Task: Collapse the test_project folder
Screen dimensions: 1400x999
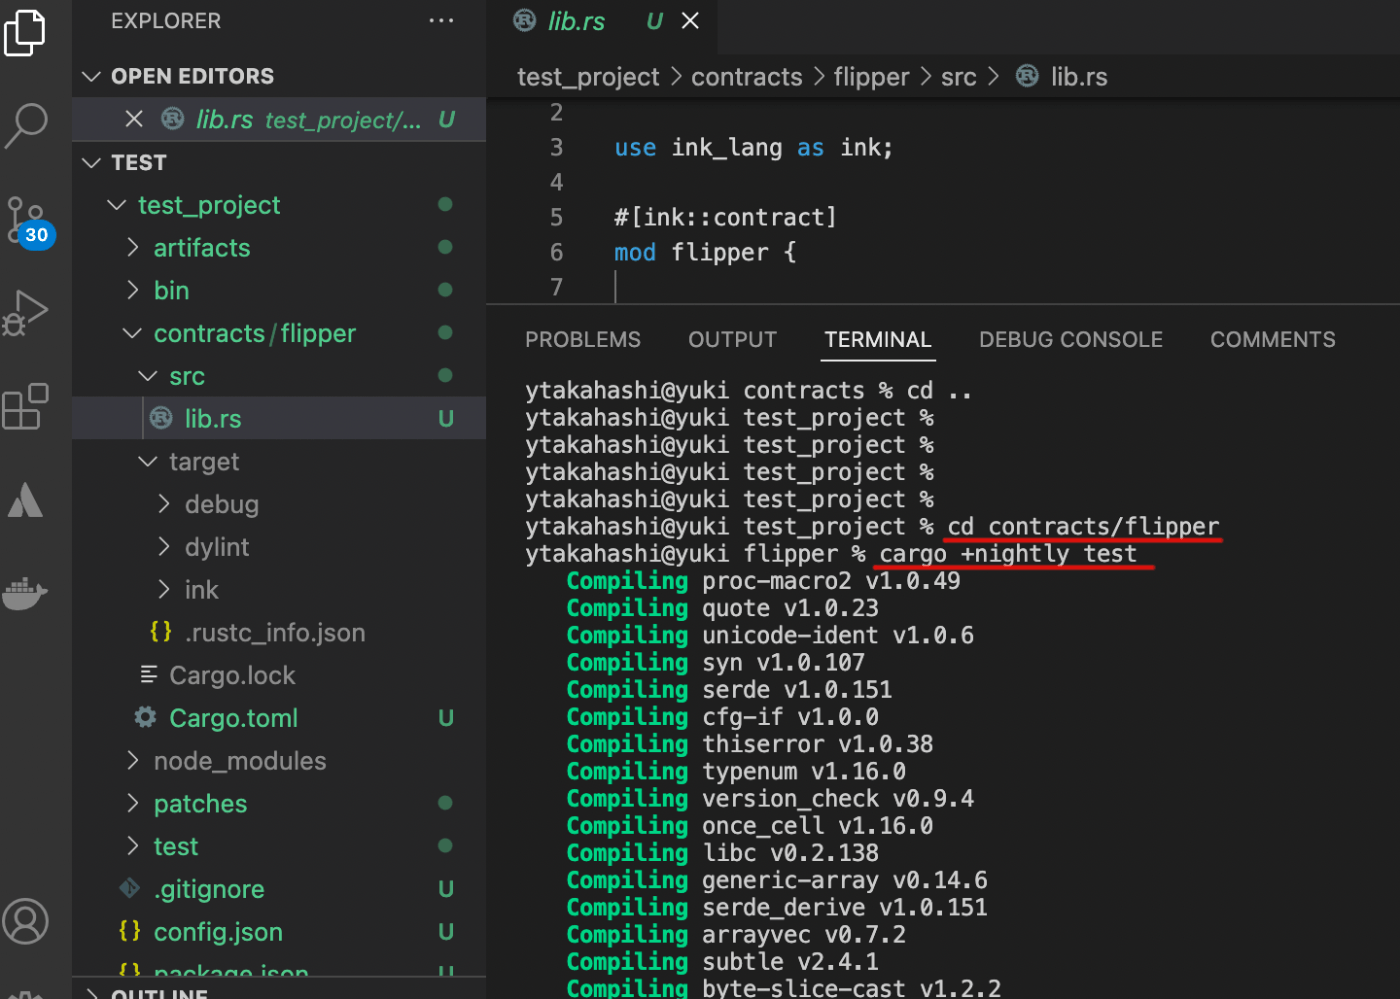Action: click(118, 205)
